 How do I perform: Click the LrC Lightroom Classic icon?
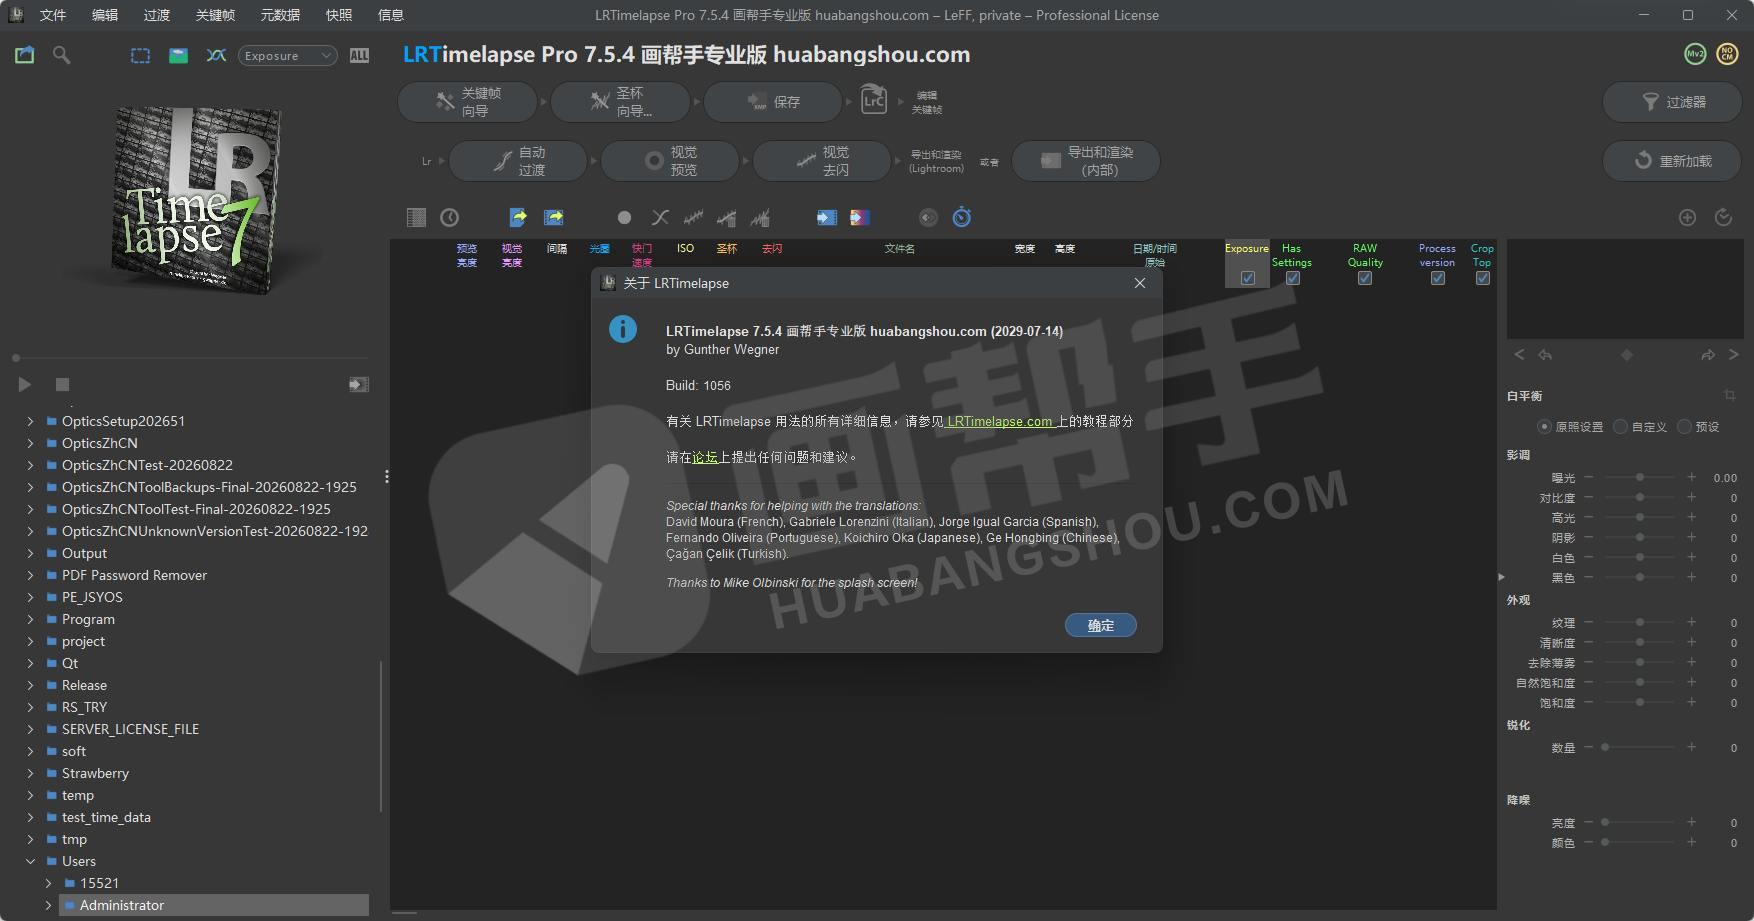coord(874,101)
